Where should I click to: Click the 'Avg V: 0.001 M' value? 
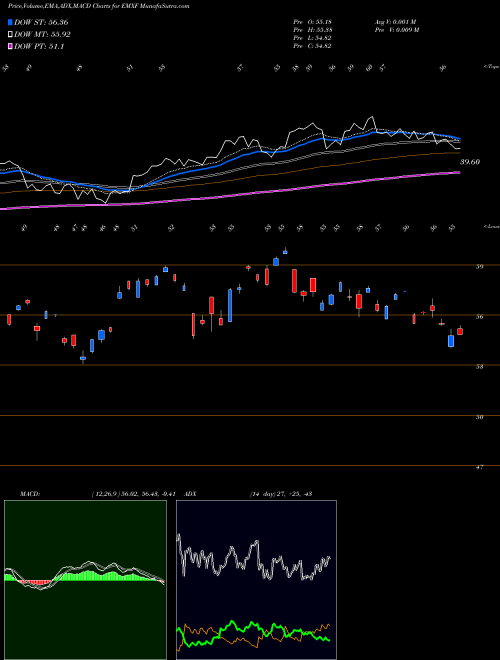click(x=396, y=22)
